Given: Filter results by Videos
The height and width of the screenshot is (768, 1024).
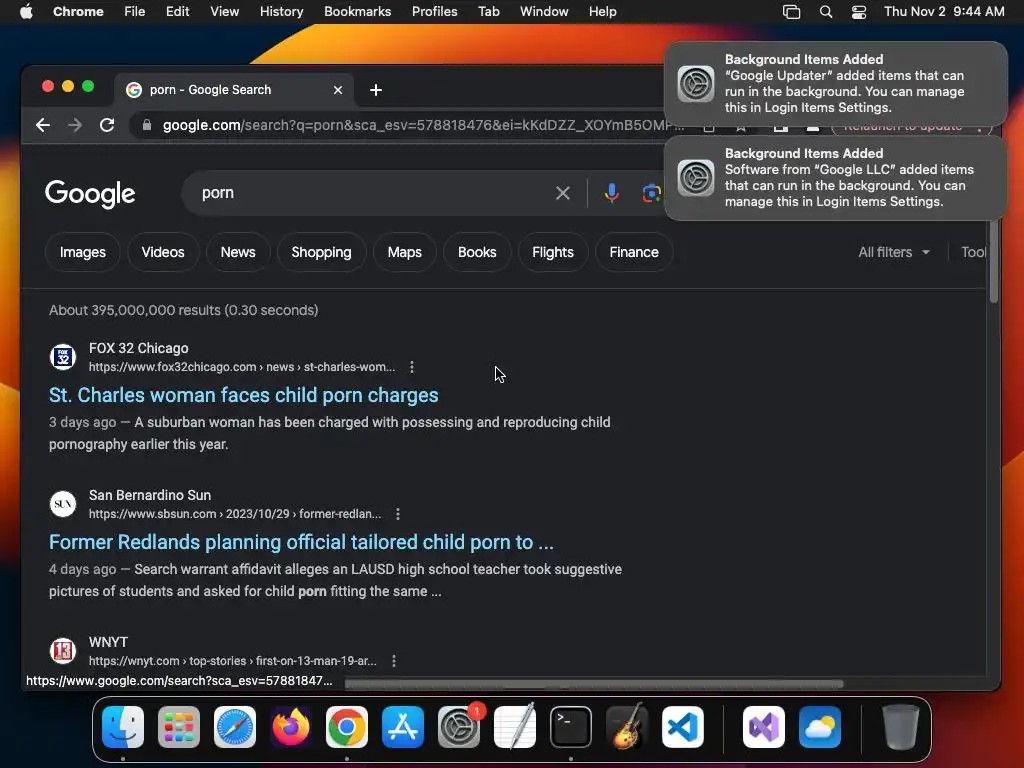Looking at the screenshot, I should pyautogui.click(x=163, y=252).
